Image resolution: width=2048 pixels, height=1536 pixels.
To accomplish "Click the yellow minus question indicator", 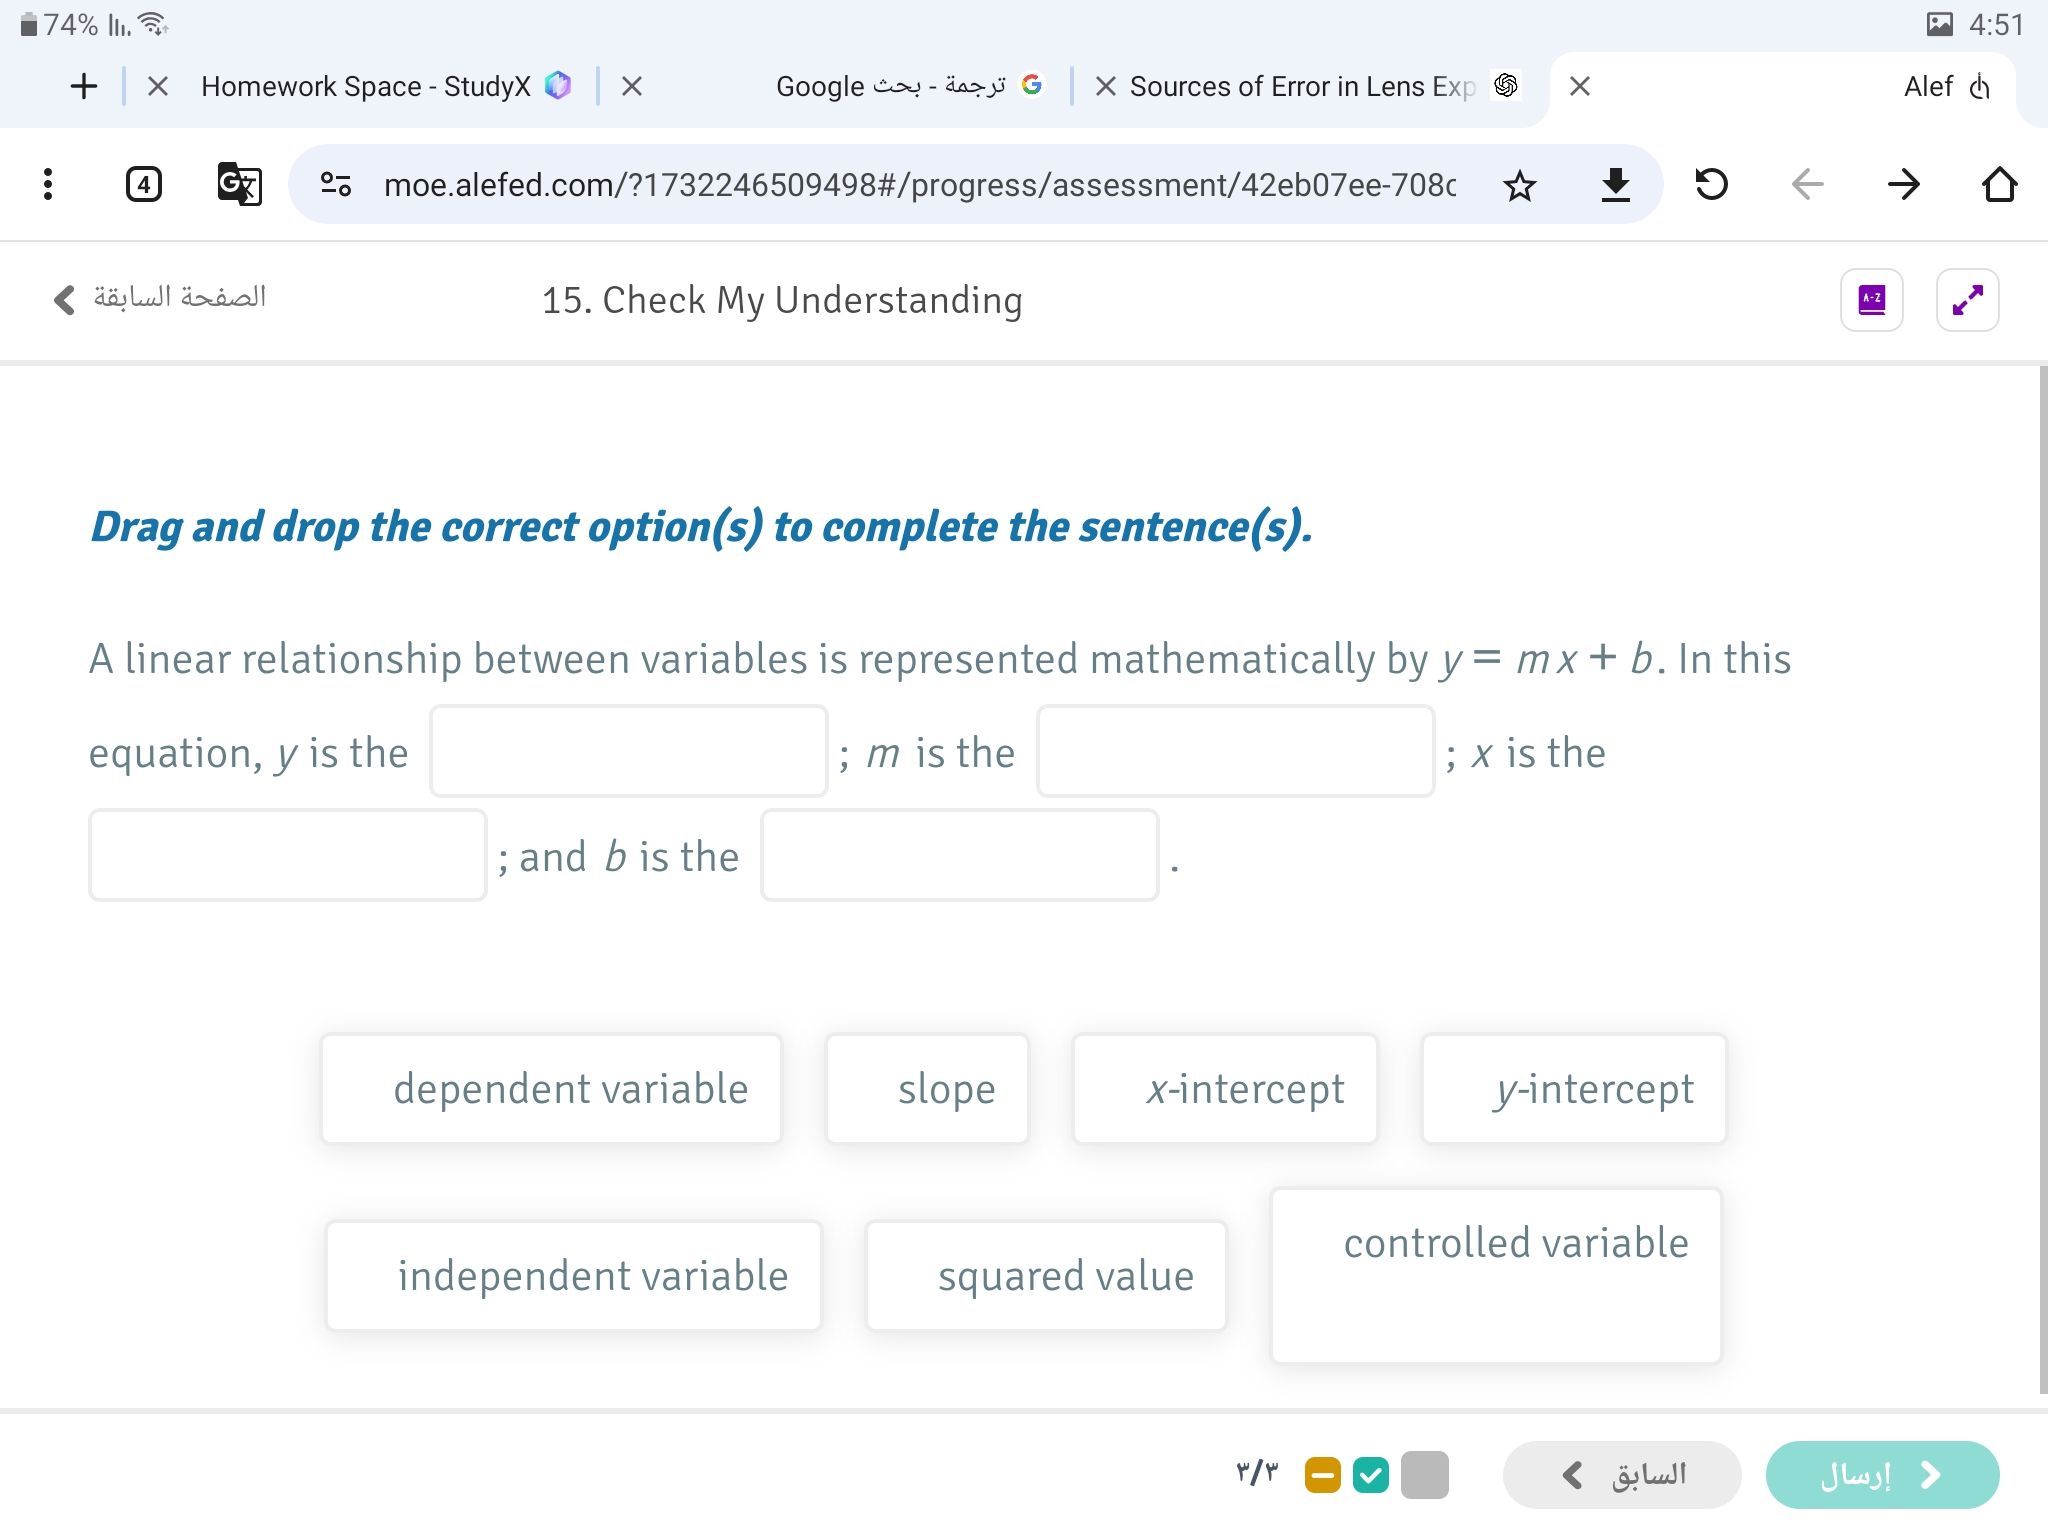I will pos(1322,1475).
